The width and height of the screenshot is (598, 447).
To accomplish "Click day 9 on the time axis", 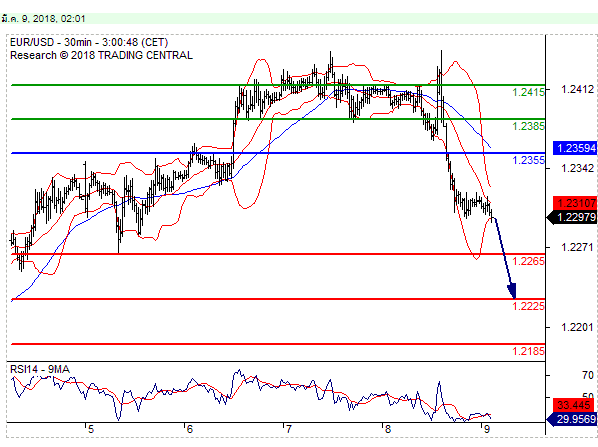I will pos(486,429).
